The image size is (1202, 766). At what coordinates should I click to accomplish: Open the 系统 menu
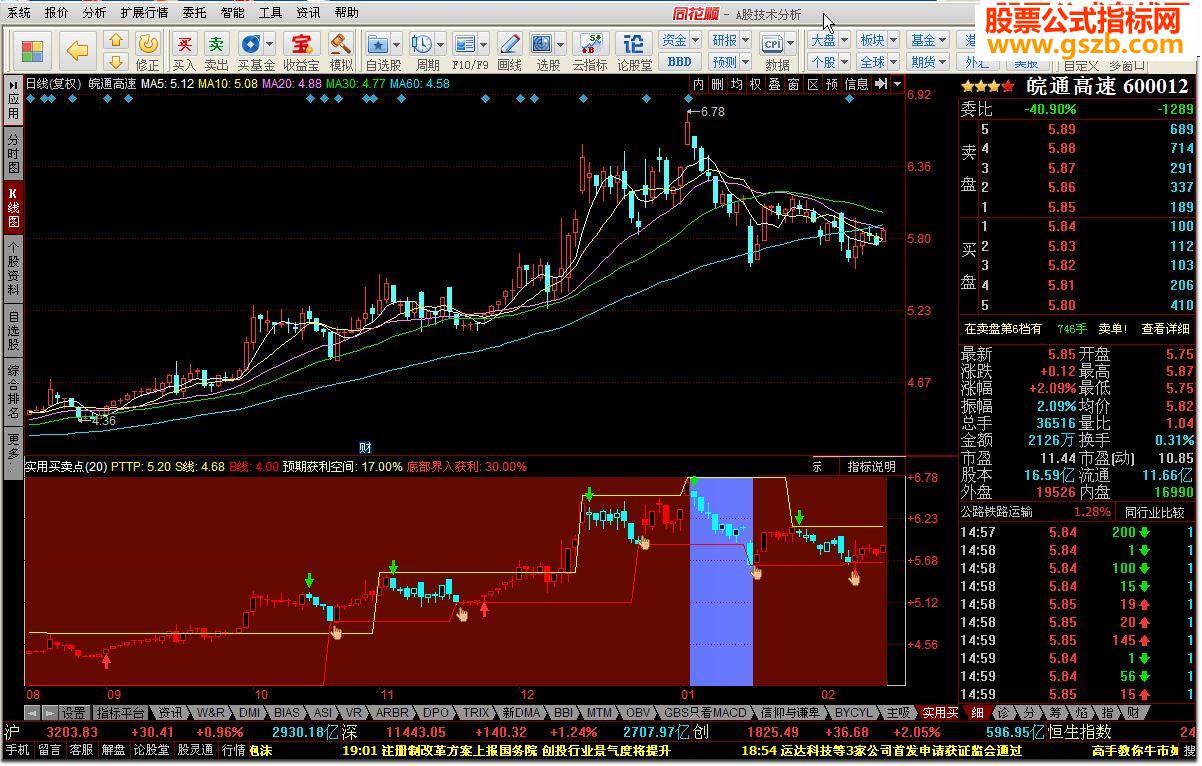click(19, 13)
